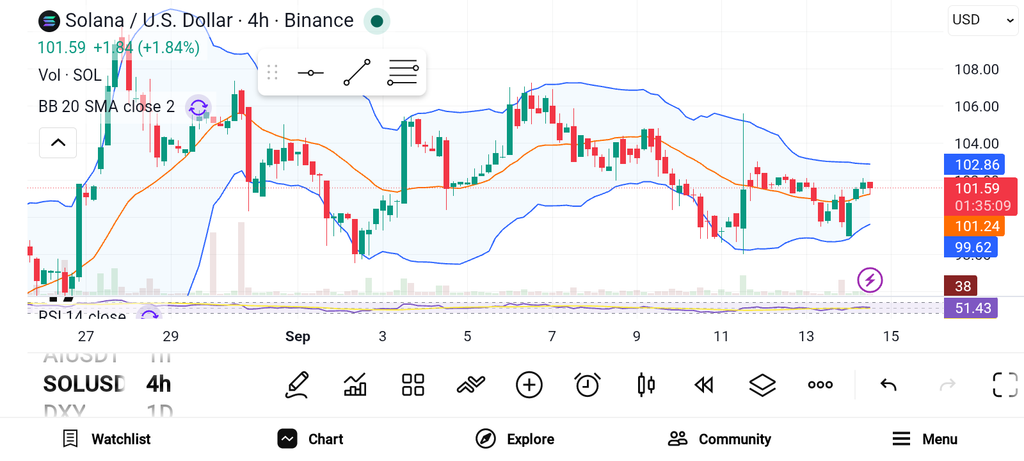This screenshot has height=461, width=1024.
Task: Add a symbol with plus circle
Action: click(529, 385)
